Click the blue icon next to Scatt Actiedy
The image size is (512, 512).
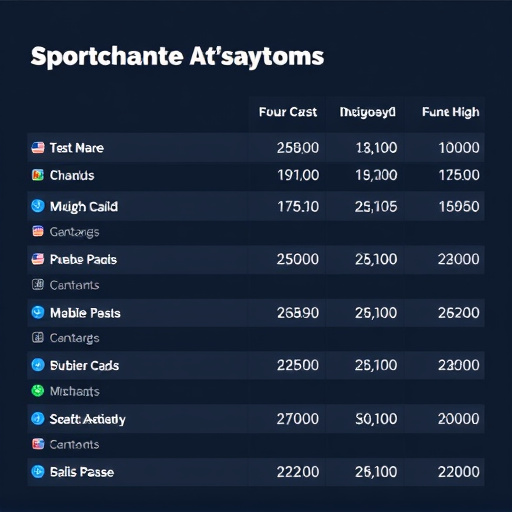tap(38, 418)
